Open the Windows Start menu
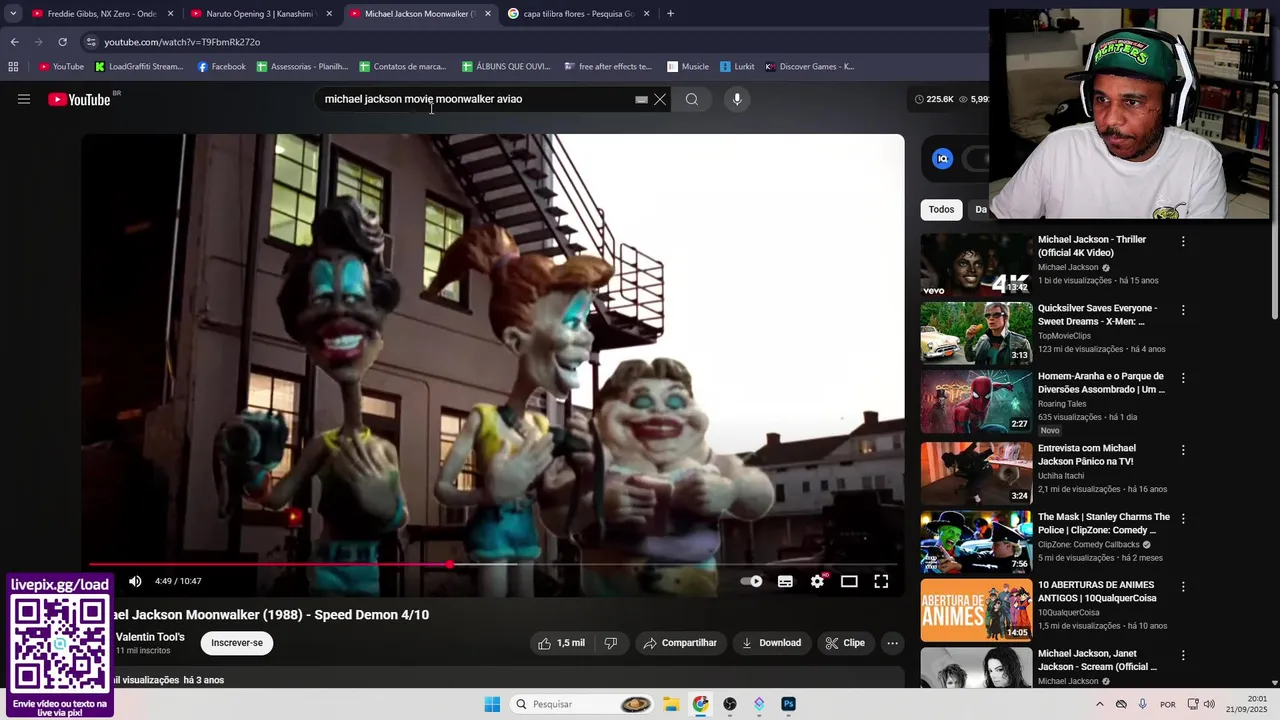The image size is (1280, 720). 492,704
